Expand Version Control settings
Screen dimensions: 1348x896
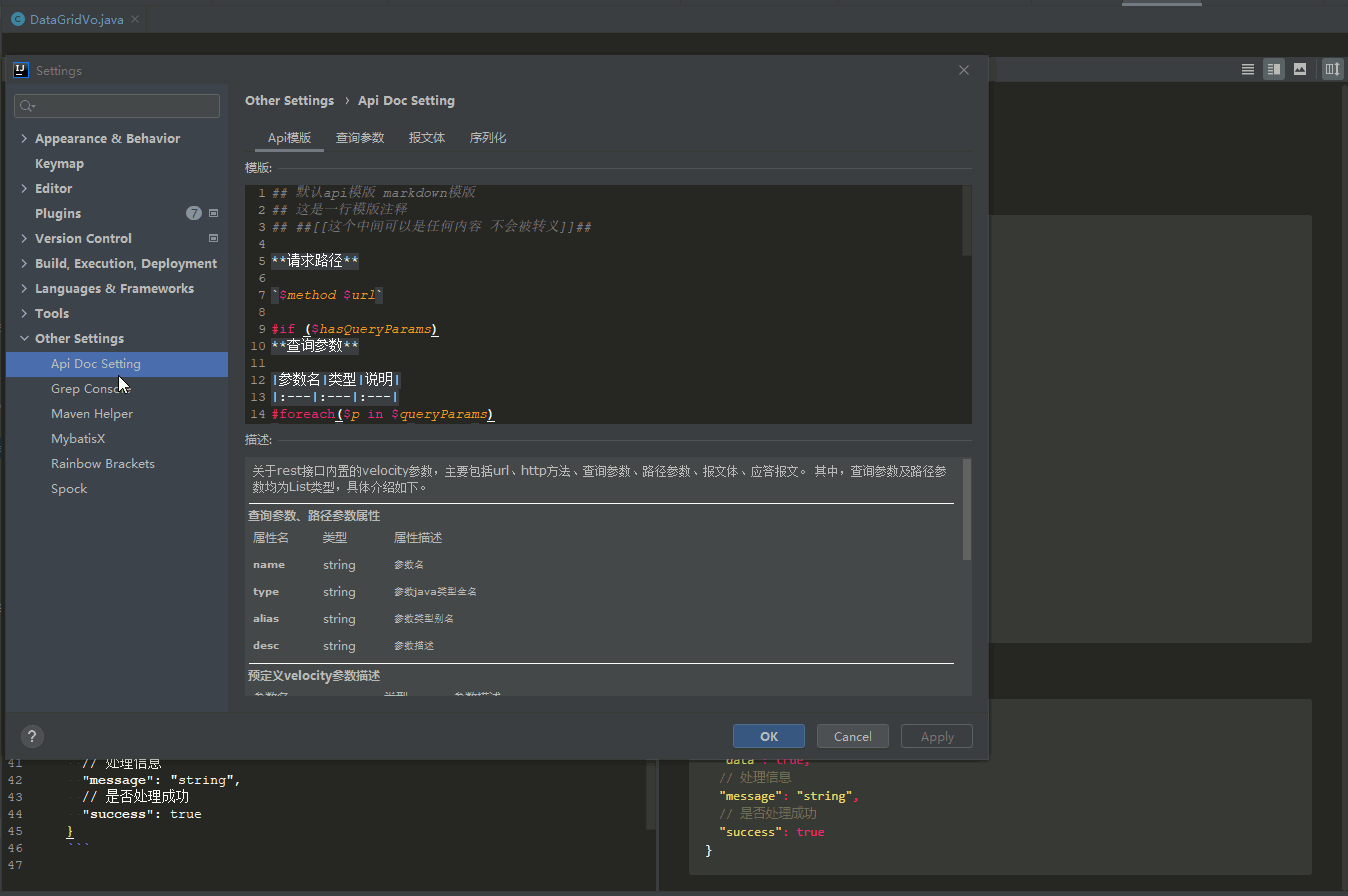[24, 238]
